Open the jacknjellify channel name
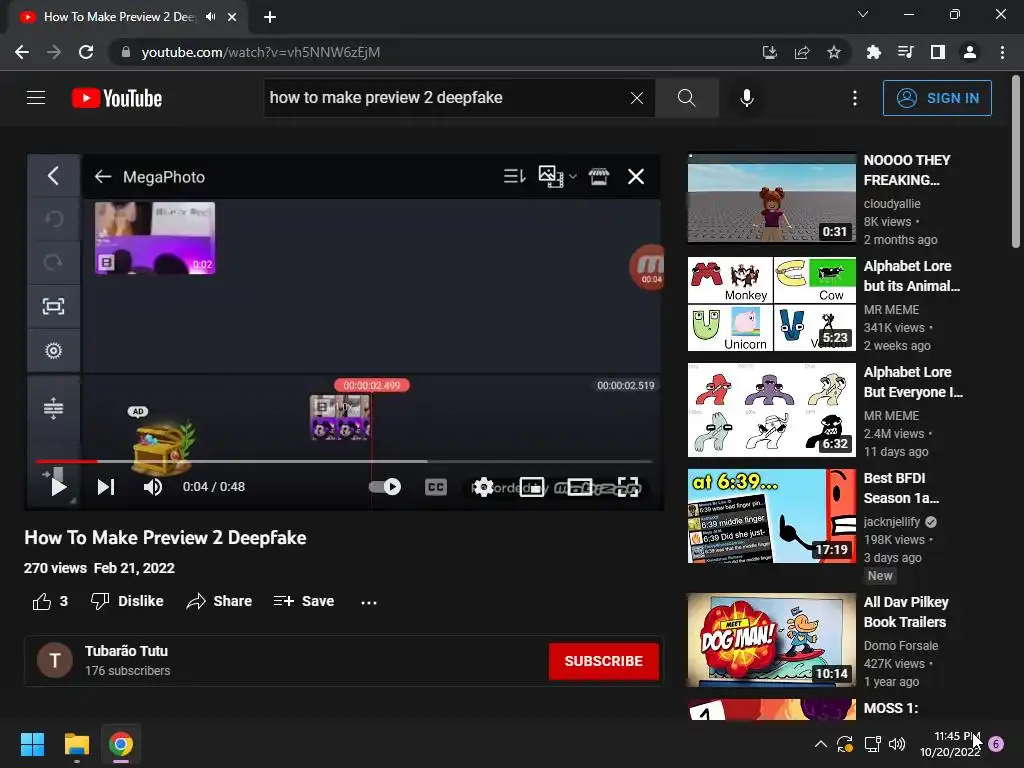Screen dimensions: 1024x768 pyautogui.click(x=891, y=522)
